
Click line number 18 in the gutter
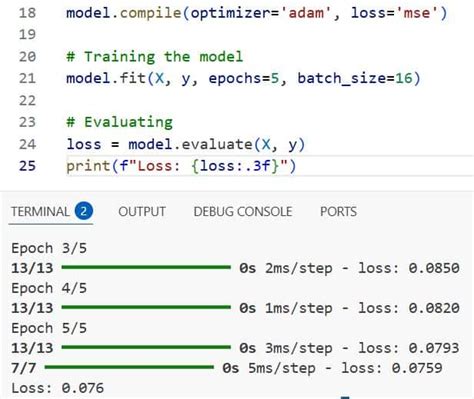(27, 13)
